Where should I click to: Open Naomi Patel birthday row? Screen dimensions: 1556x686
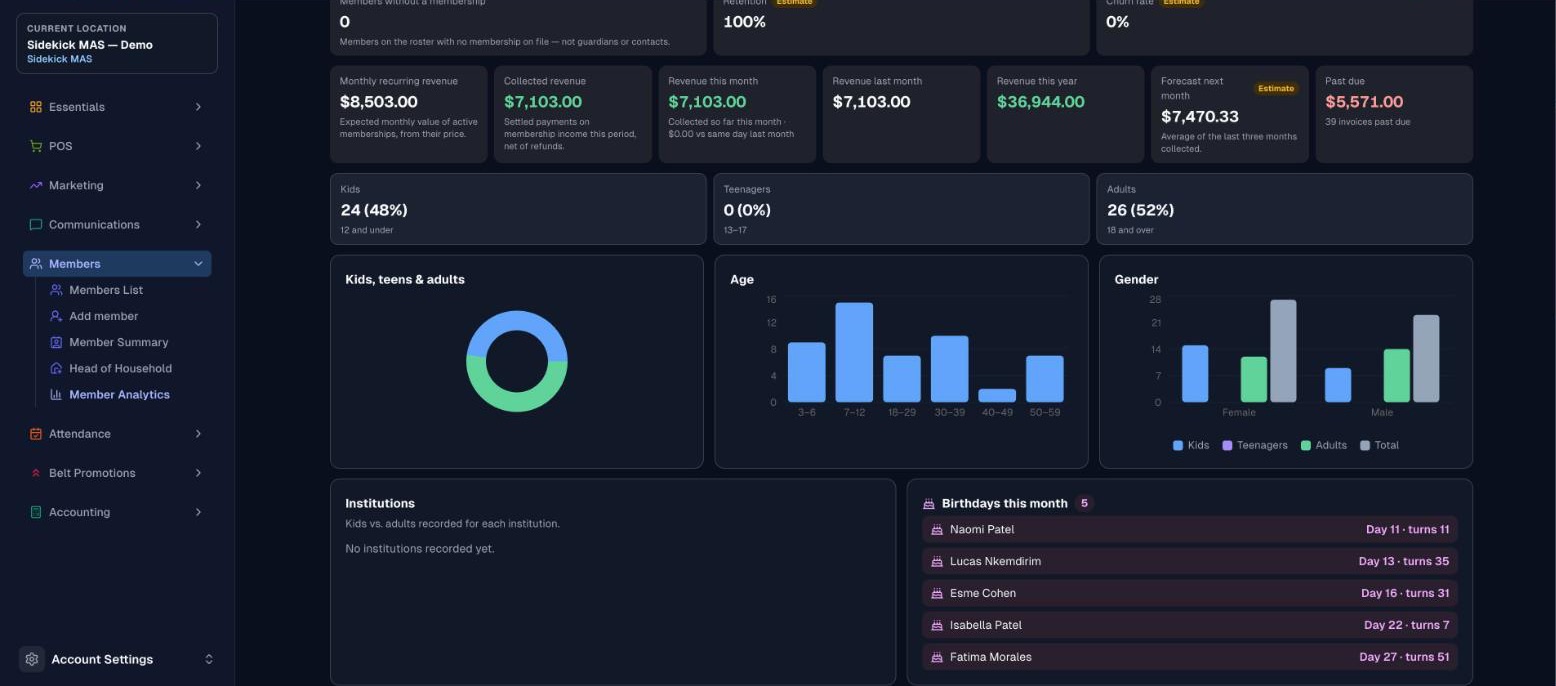tap(1190, 530)
